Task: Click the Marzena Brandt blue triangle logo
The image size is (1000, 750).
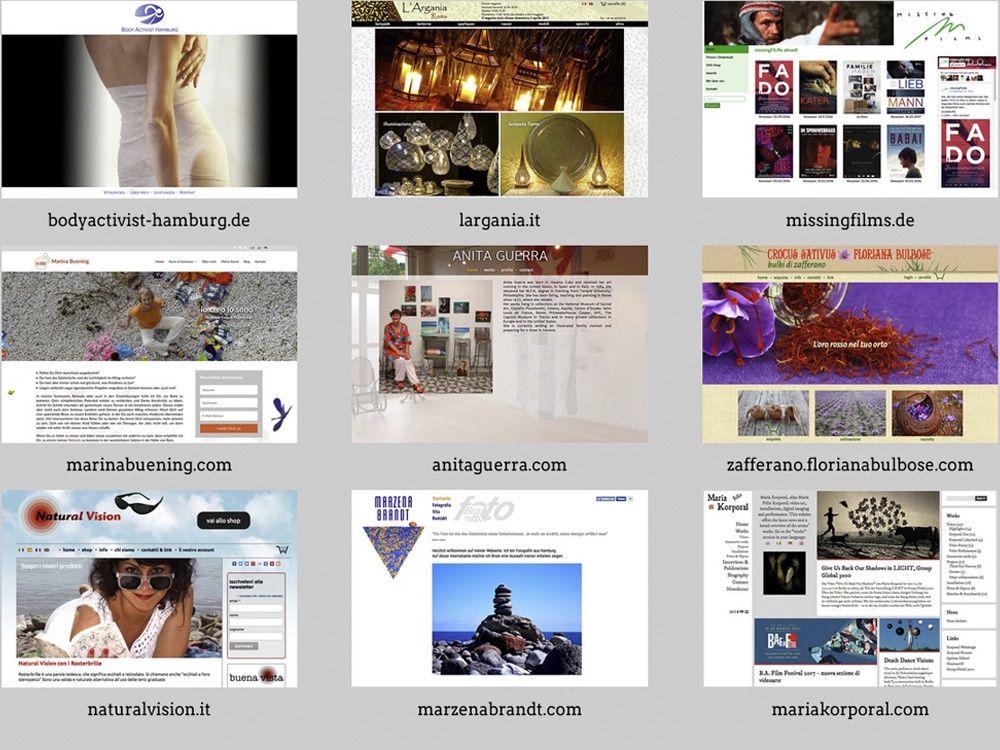Action: [393, 551]
